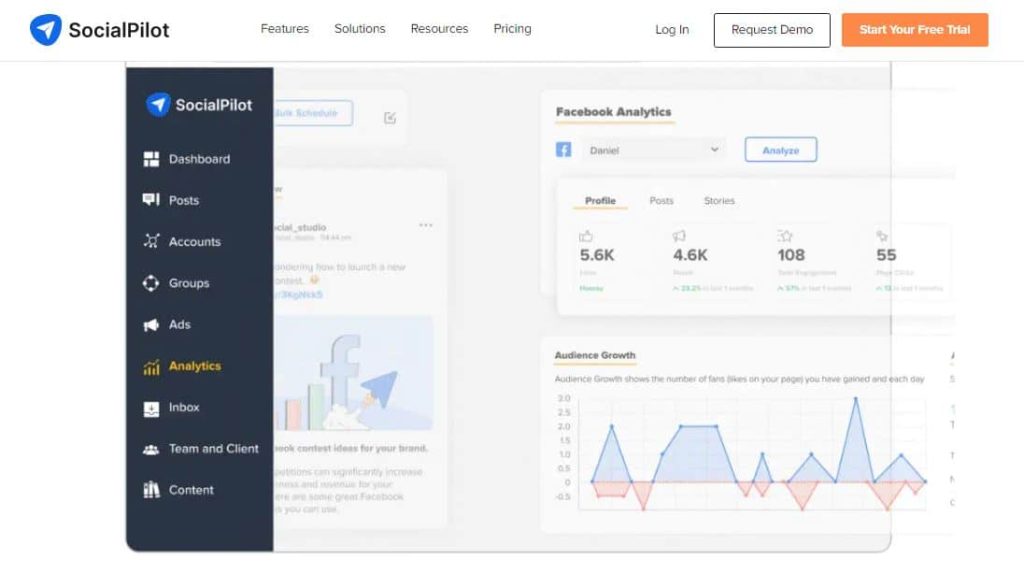1024x574 pixels.
Task: Select Content label in the sidebar
Action: [191, 490]
